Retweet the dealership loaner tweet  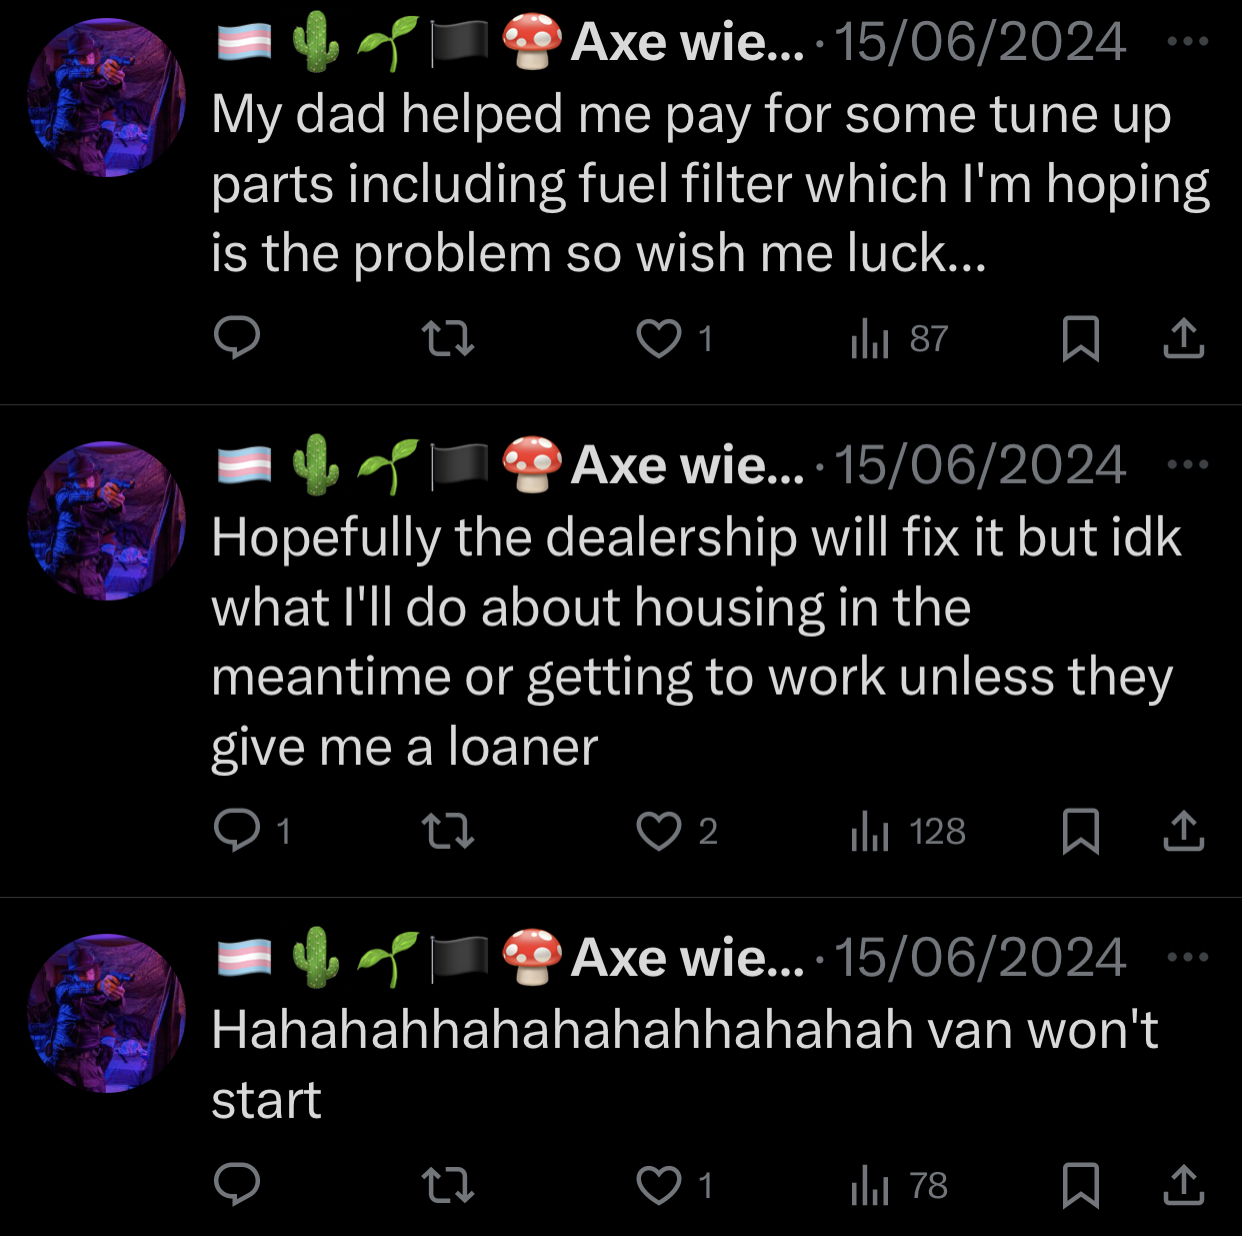point(447,831)
